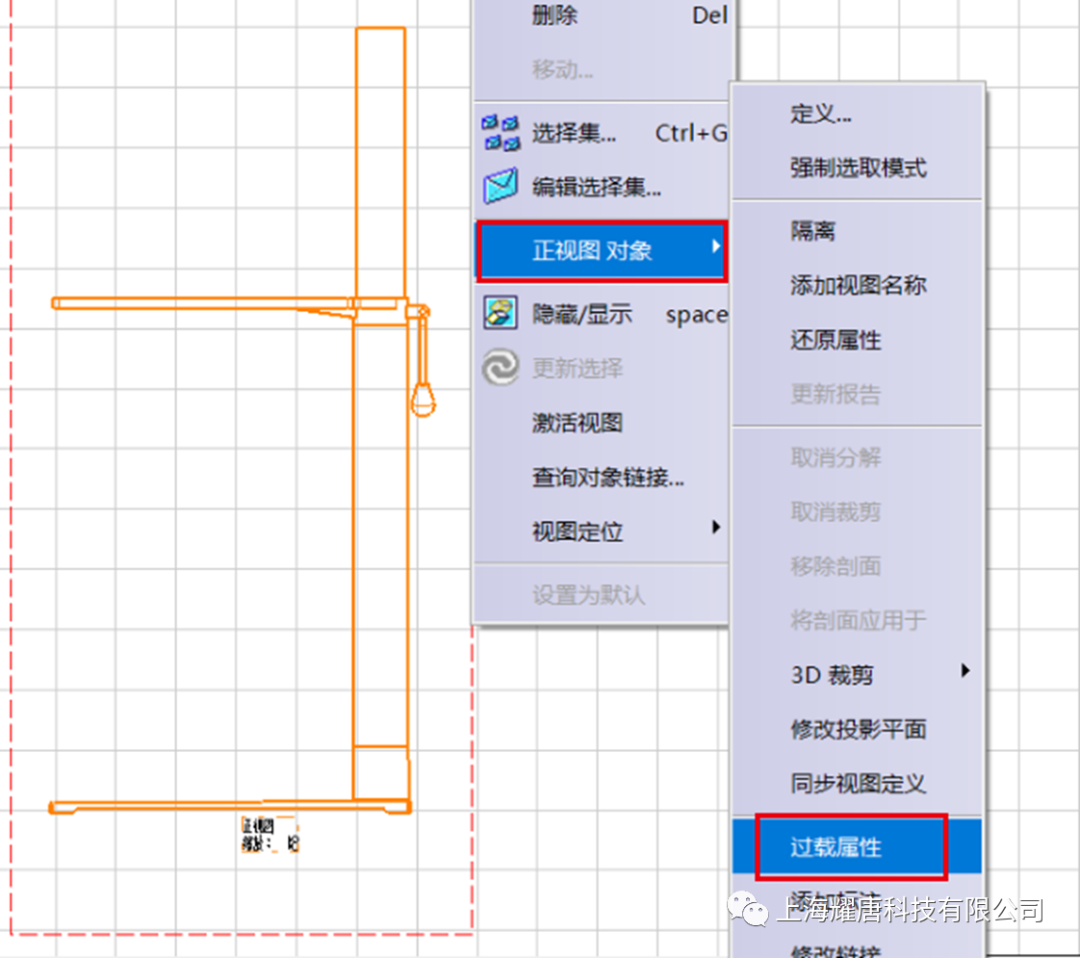Screen dimensions: 1080x958
Task: Click the orange pendant lamp in drawing
Action: click(x=424, y=396)
